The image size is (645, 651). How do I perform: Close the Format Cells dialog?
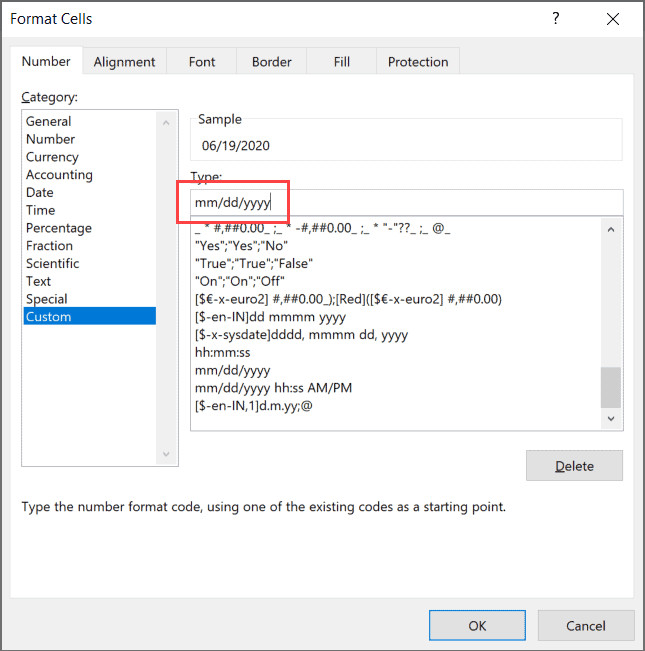(612, 18)
